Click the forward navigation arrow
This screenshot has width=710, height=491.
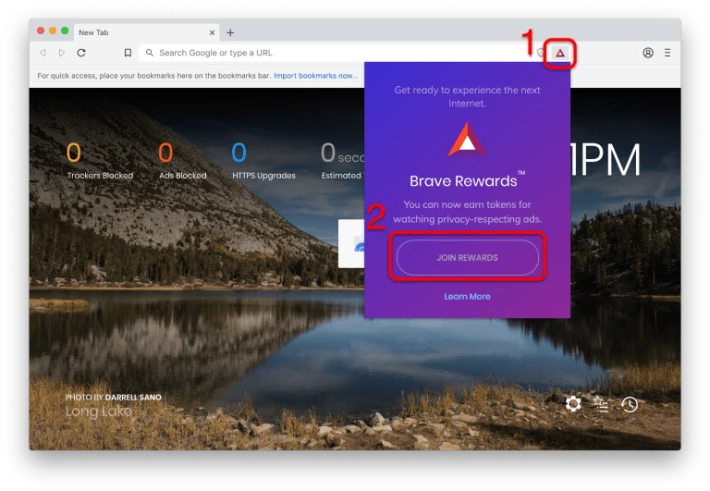62,53
